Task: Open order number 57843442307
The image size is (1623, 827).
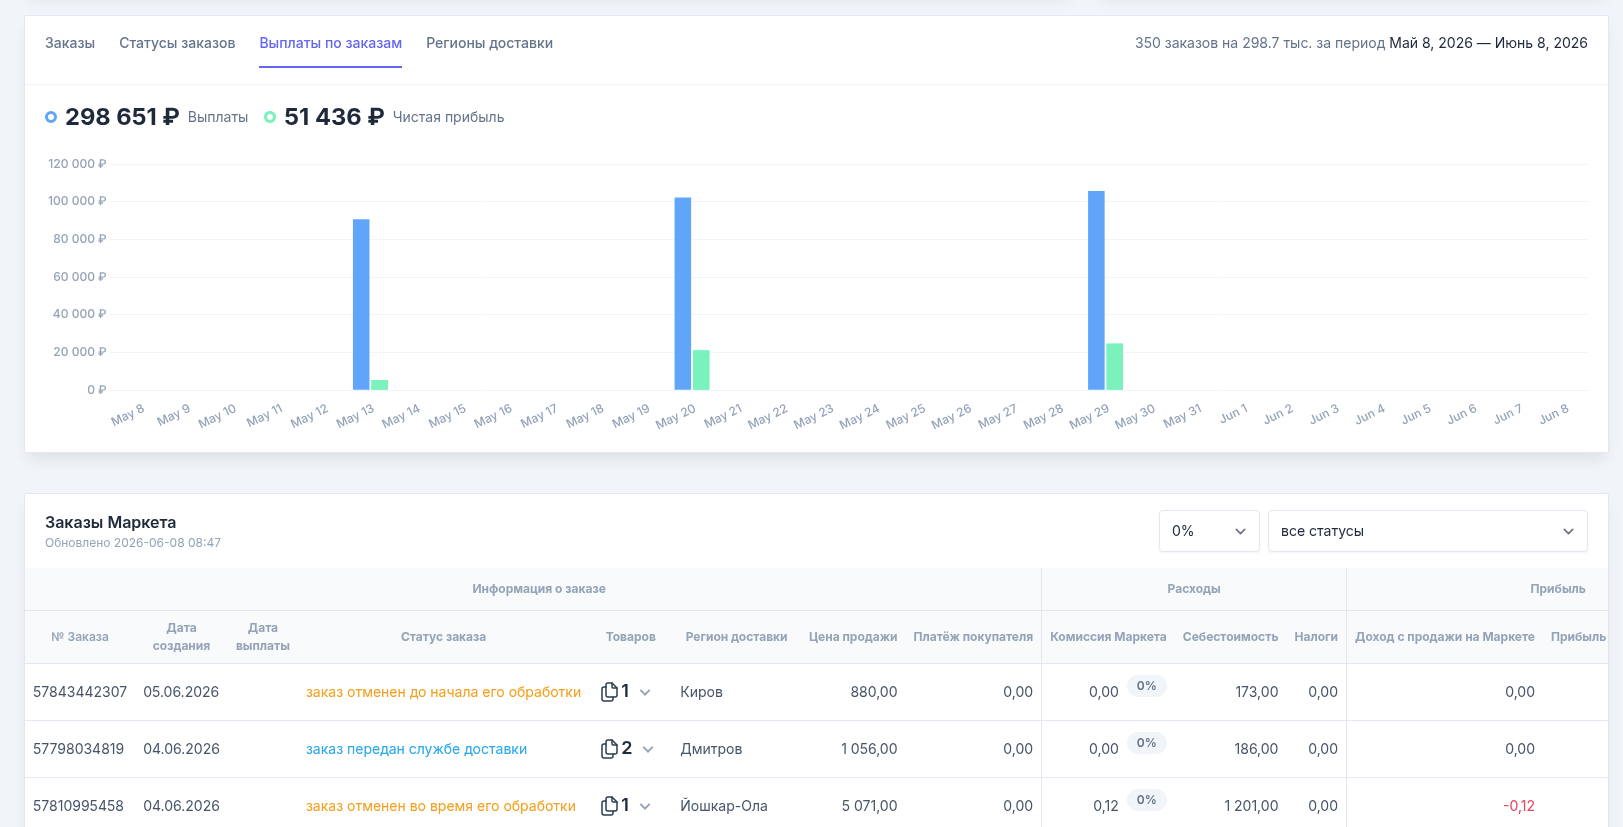Action: pyautogui.click(x=80, y=692)
